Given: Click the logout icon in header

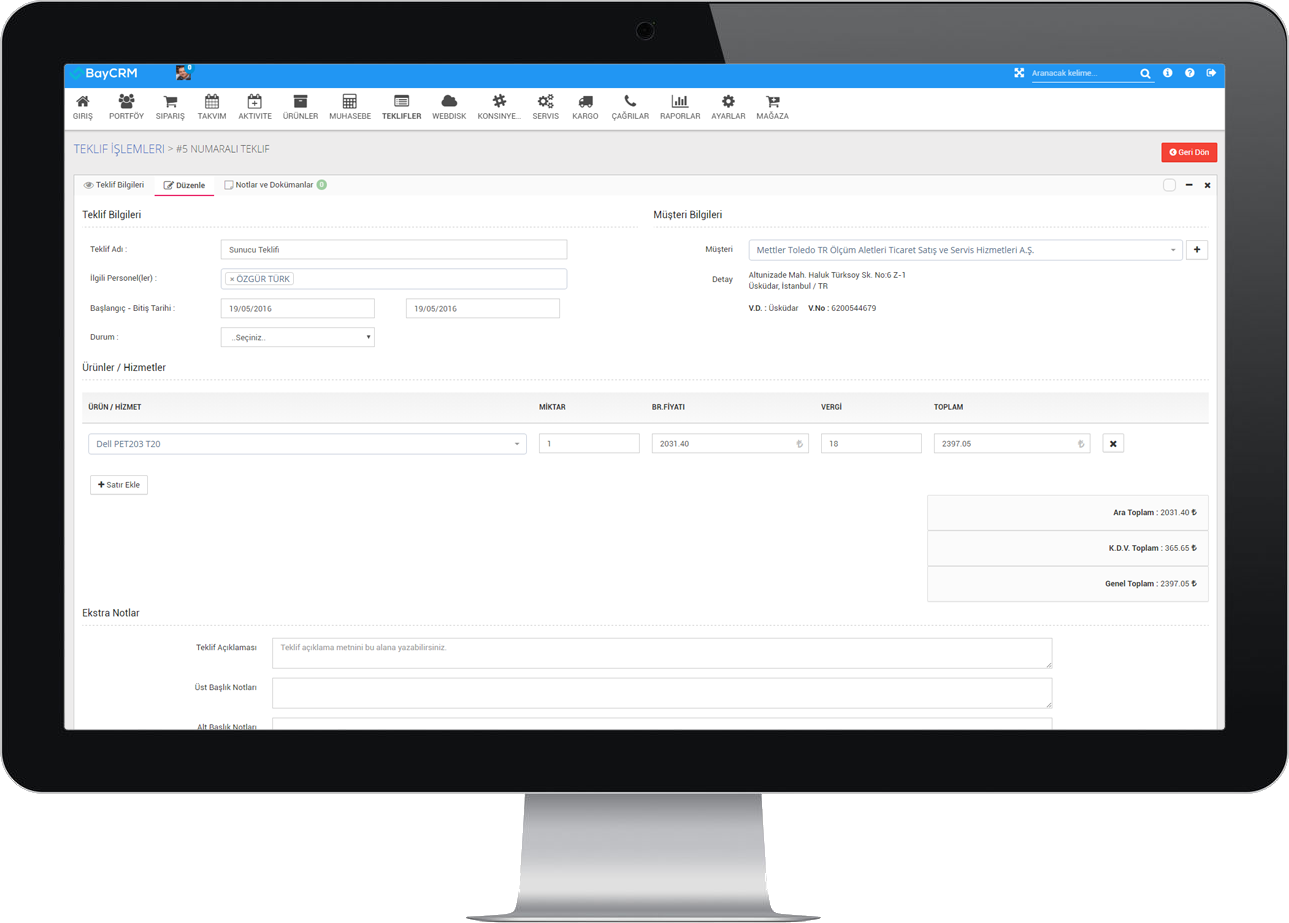Looking at the screenshot, I should click(1211, 73).
